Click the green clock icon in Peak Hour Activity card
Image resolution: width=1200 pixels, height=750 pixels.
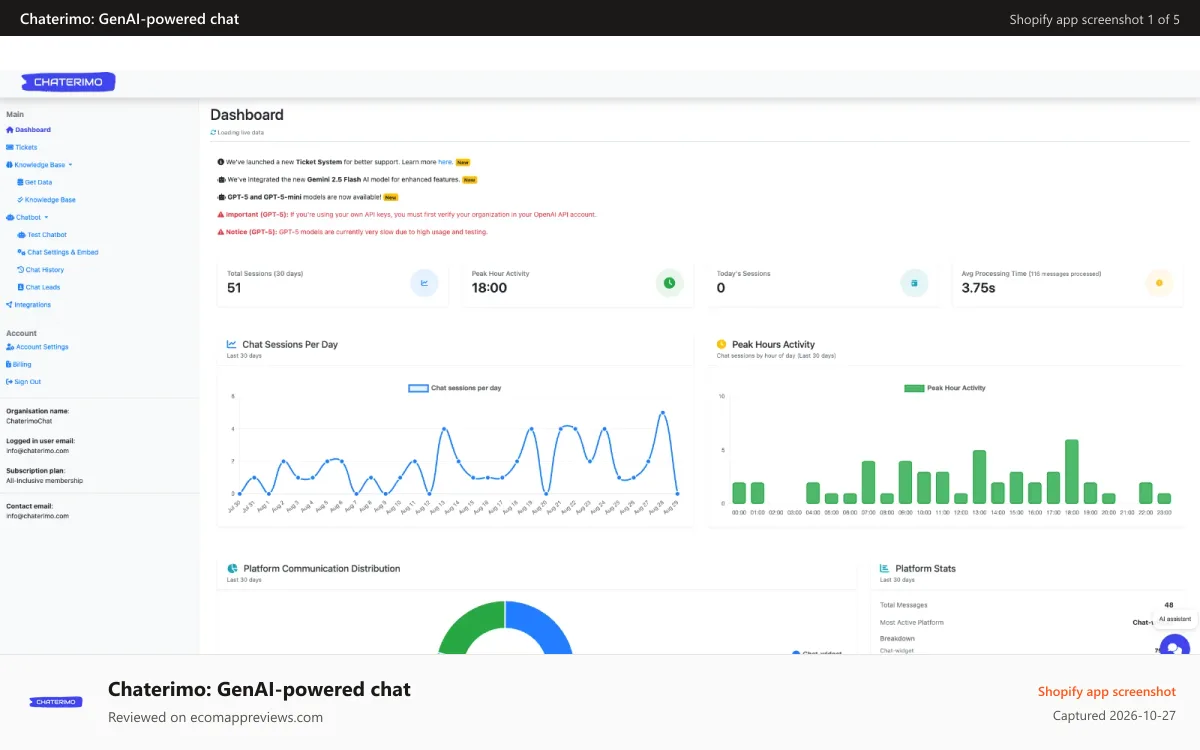point(670,283)
